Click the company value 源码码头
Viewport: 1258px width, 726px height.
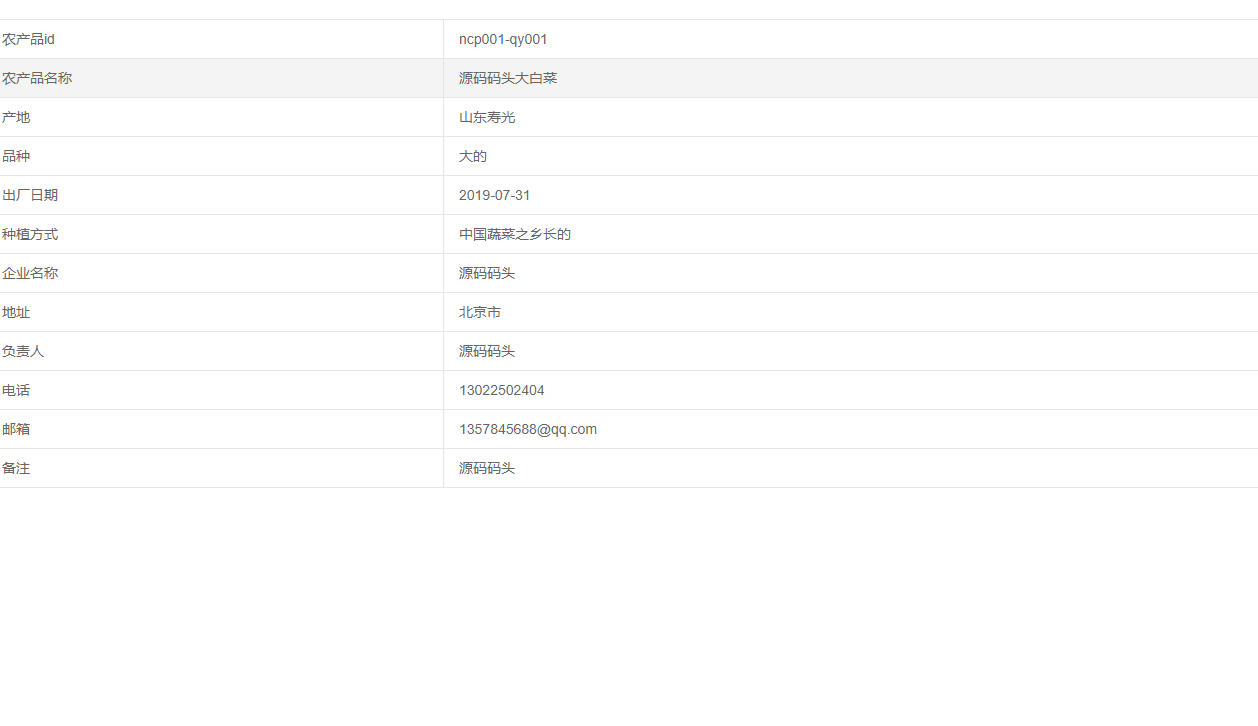click(486, 273)
